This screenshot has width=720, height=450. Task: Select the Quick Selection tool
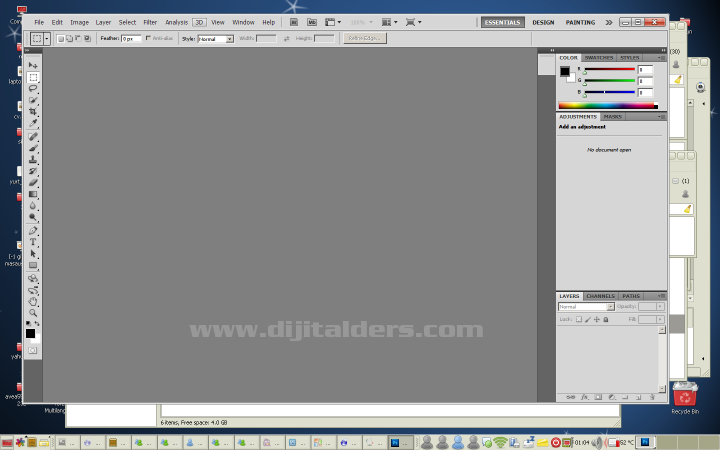click(x=33, y=100)
